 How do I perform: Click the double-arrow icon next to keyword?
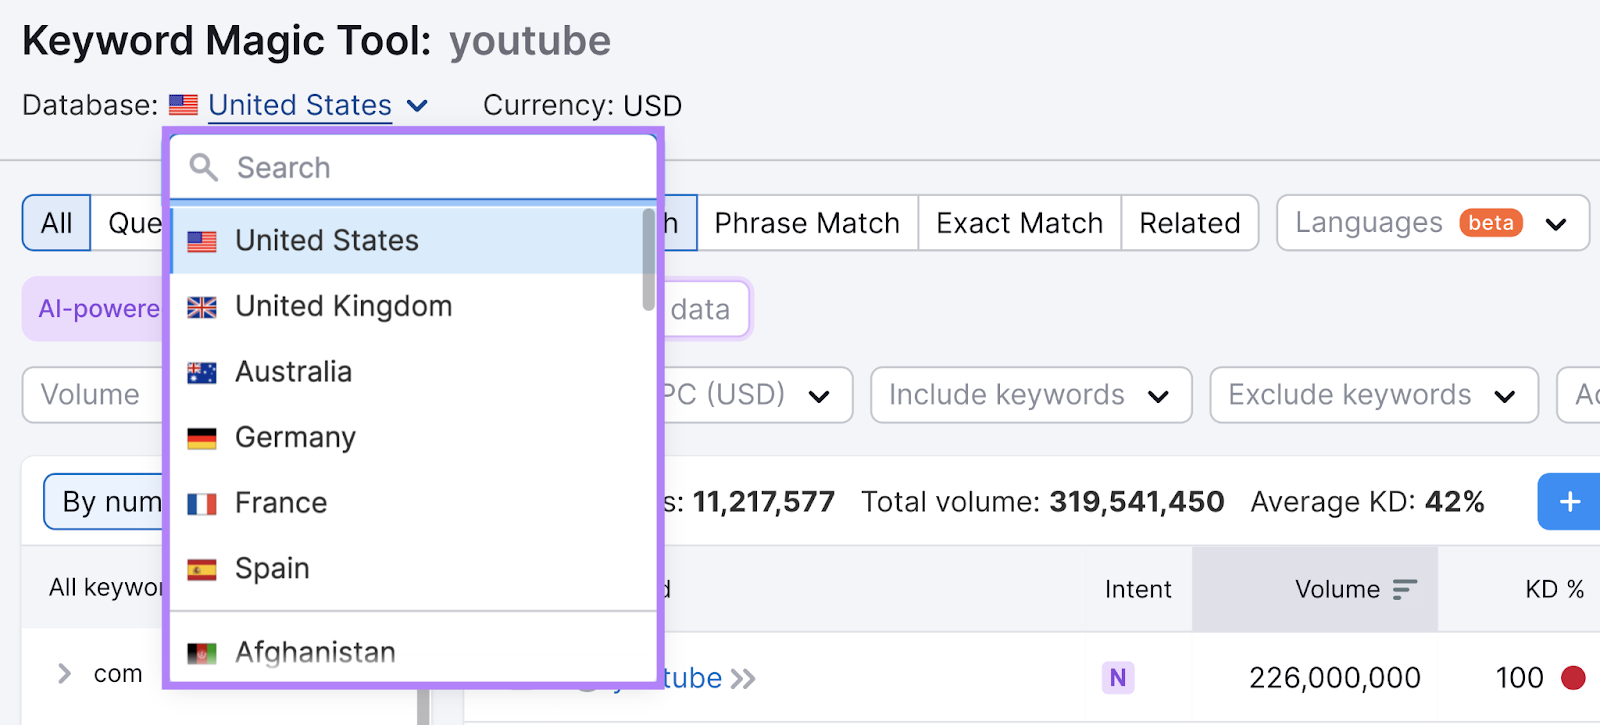pos(743,679)
